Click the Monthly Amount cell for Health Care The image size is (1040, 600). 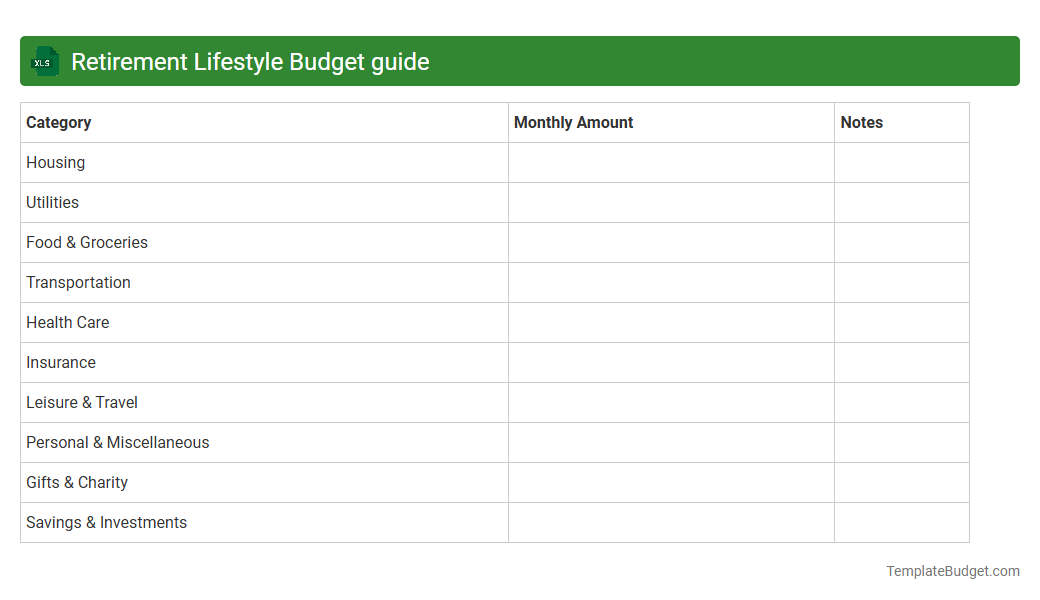point(671,322)
